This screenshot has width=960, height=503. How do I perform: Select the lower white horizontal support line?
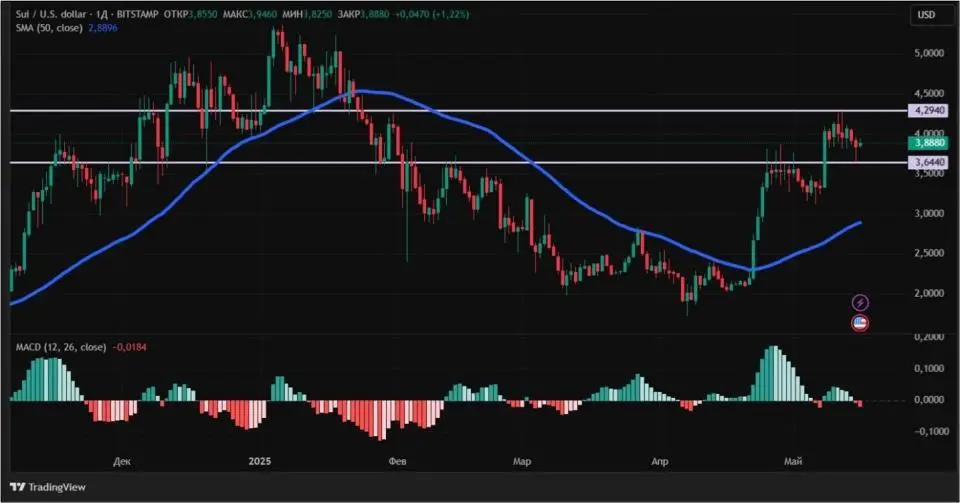(x=458, y=162)
